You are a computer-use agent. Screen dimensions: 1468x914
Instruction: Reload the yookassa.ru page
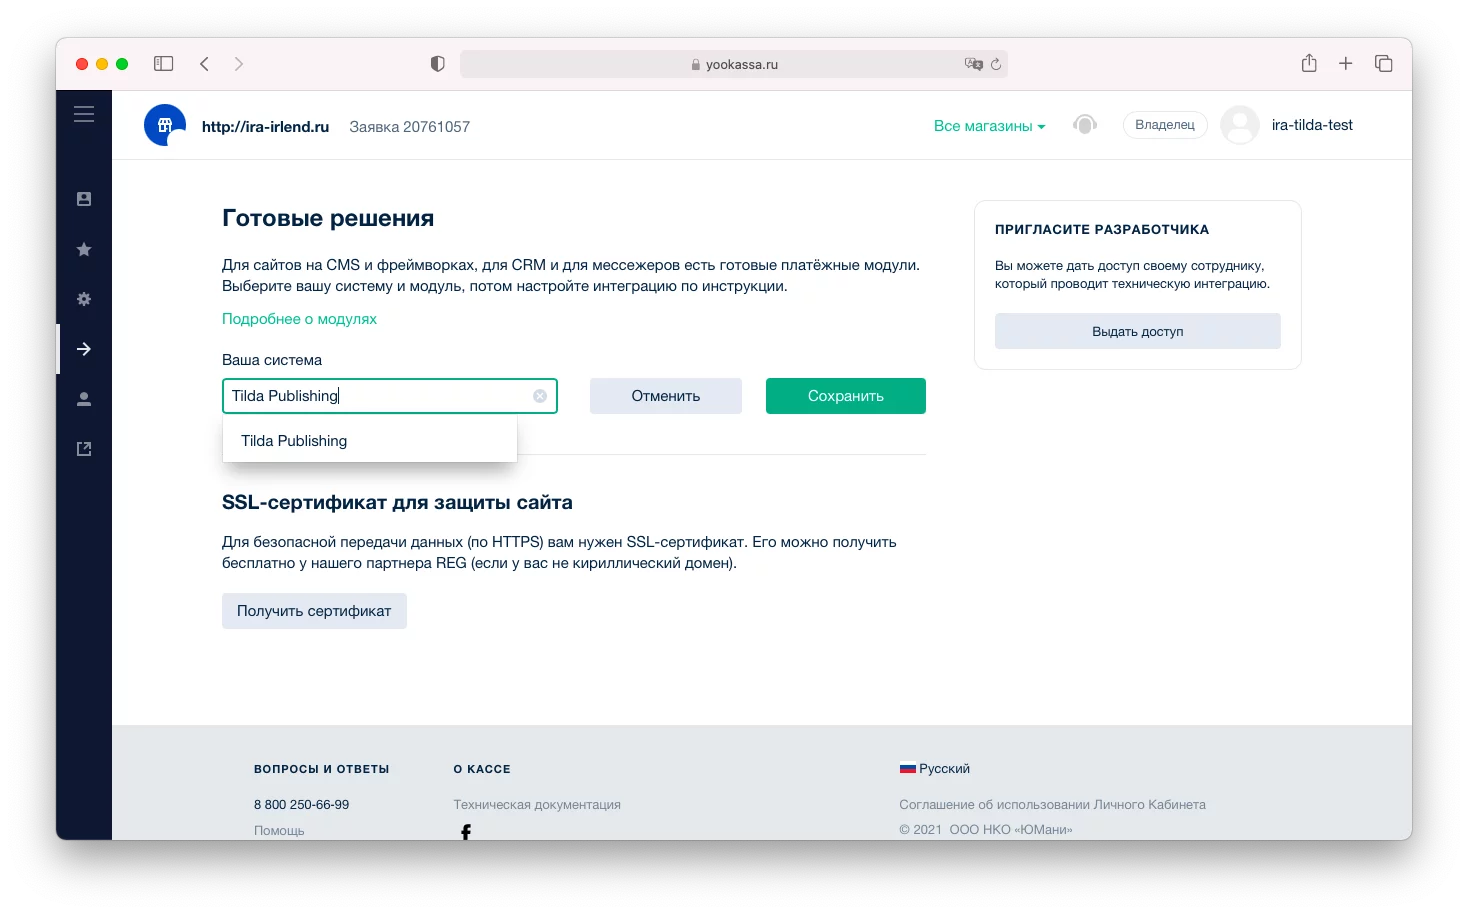tap(996, 64)
